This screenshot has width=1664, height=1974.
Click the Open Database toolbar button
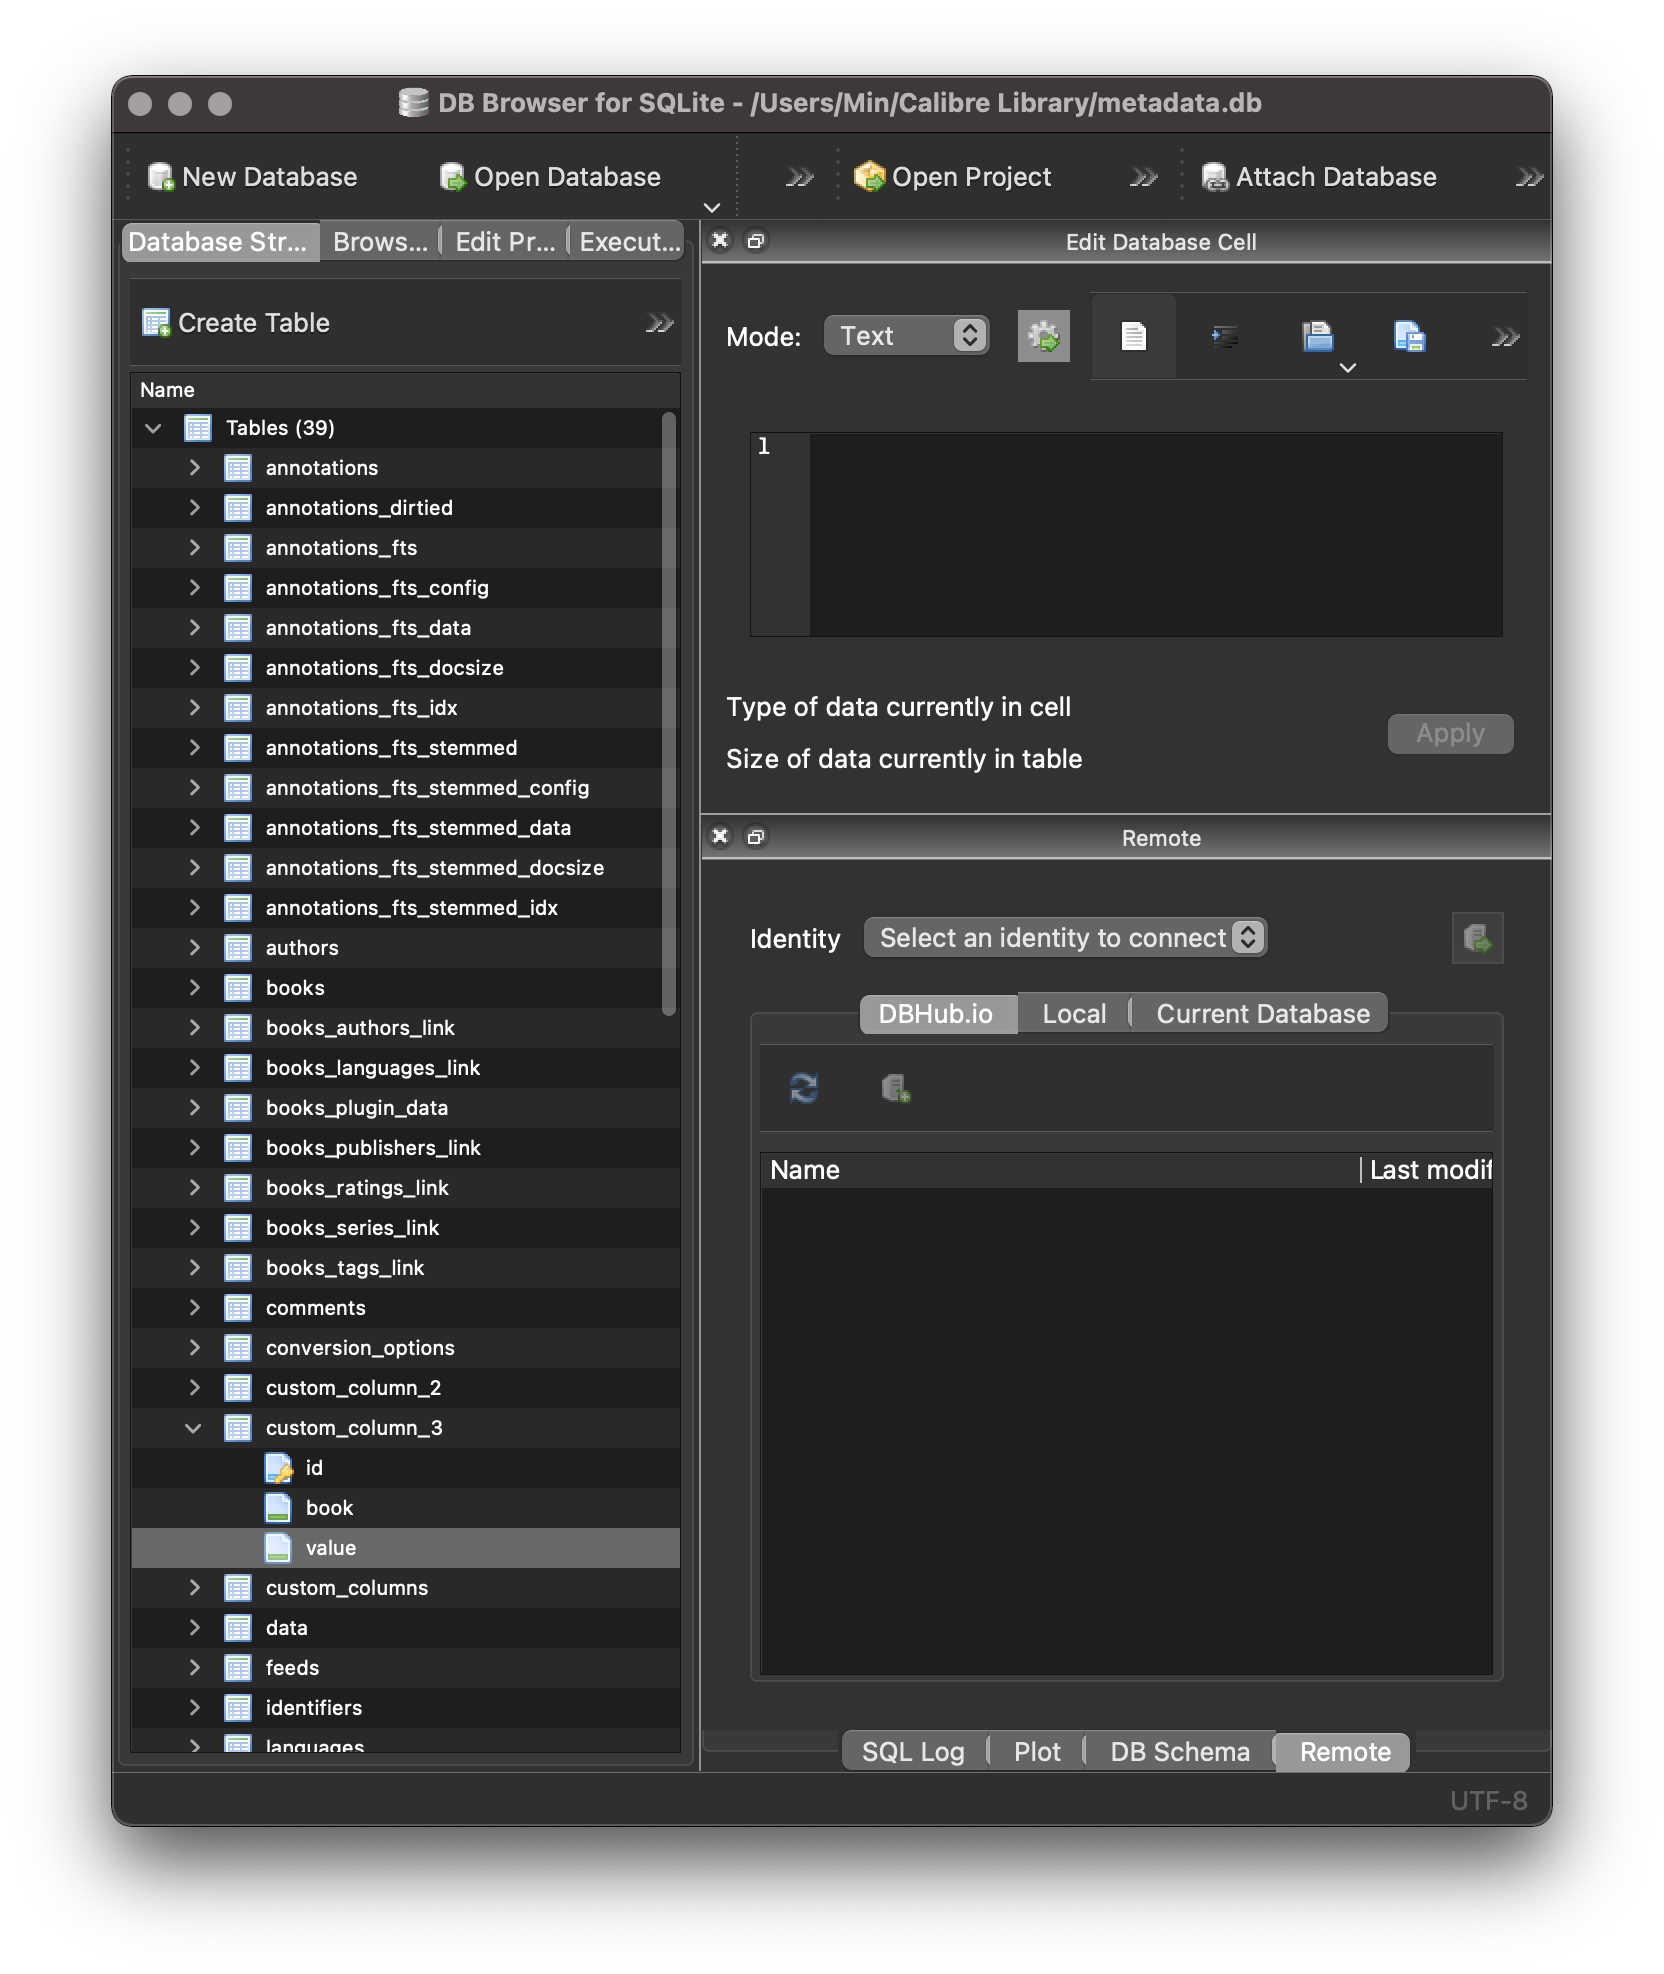point(550,177)
